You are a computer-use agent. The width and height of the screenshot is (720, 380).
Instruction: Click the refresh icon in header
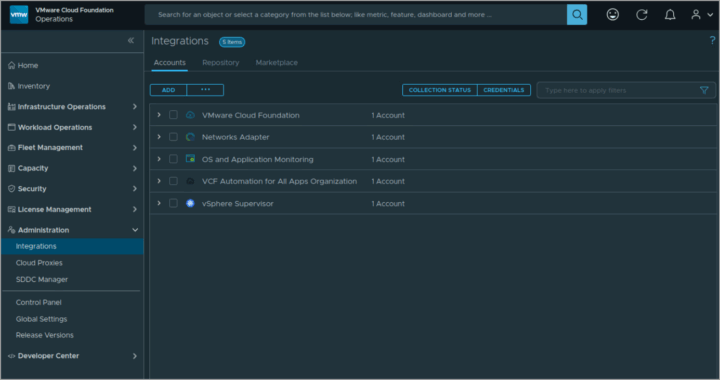click(641, 15)
